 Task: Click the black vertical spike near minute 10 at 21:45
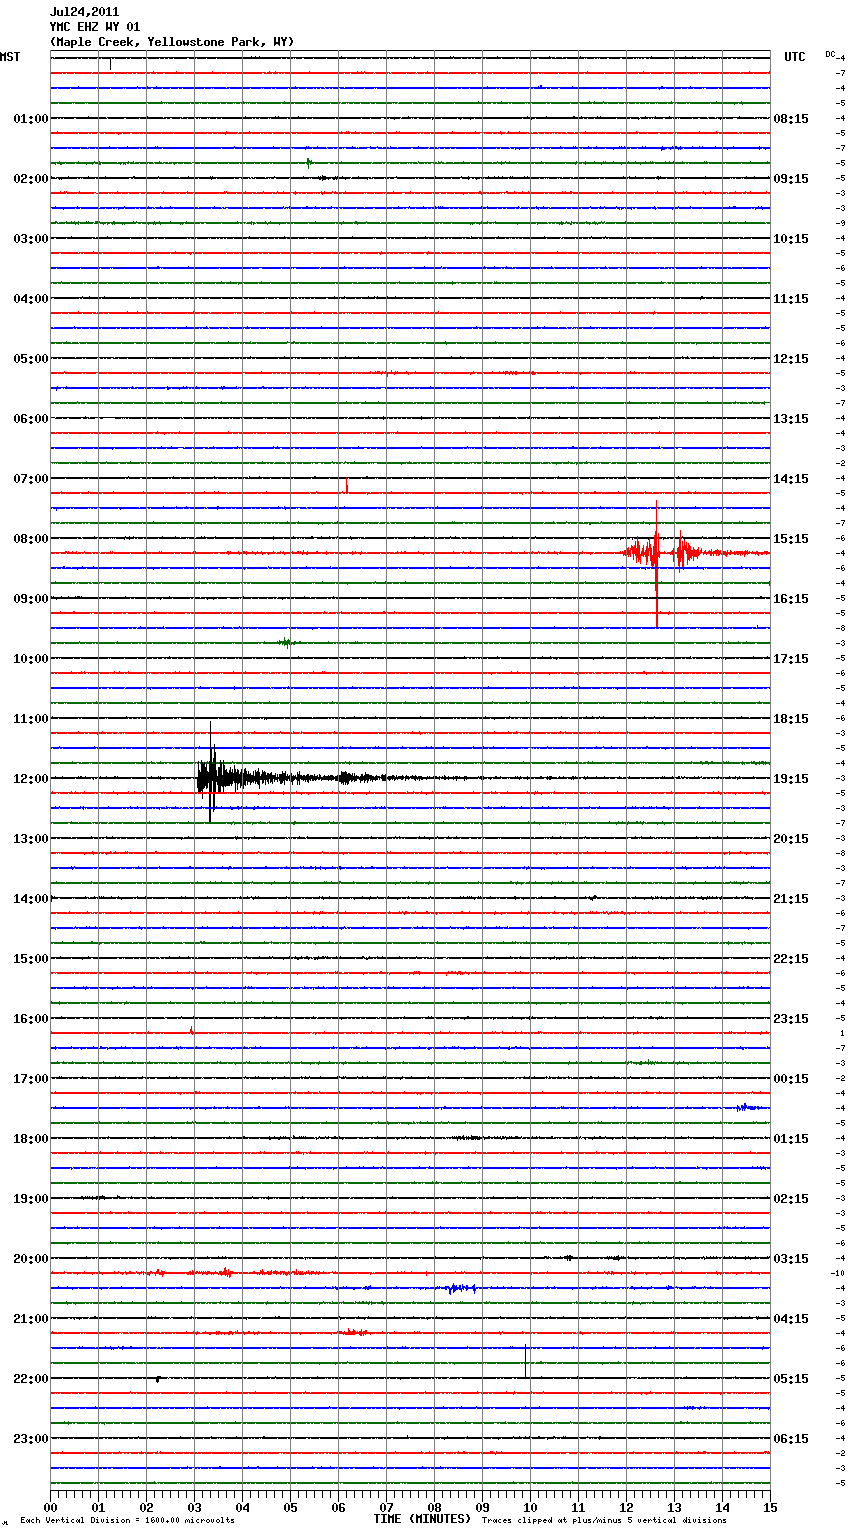tap(525, 1361)
